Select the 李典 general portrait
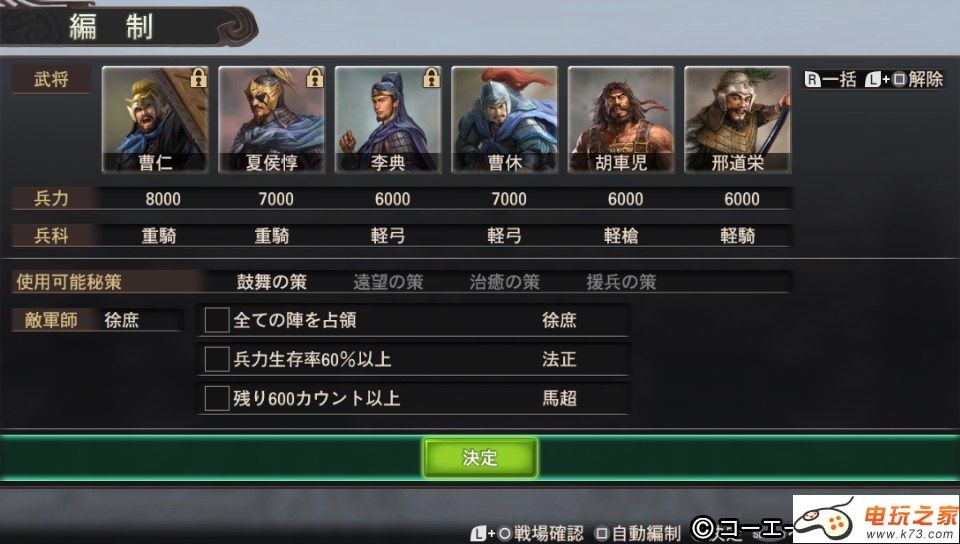Screen dimensions: 960x544 tap(388, 119)
